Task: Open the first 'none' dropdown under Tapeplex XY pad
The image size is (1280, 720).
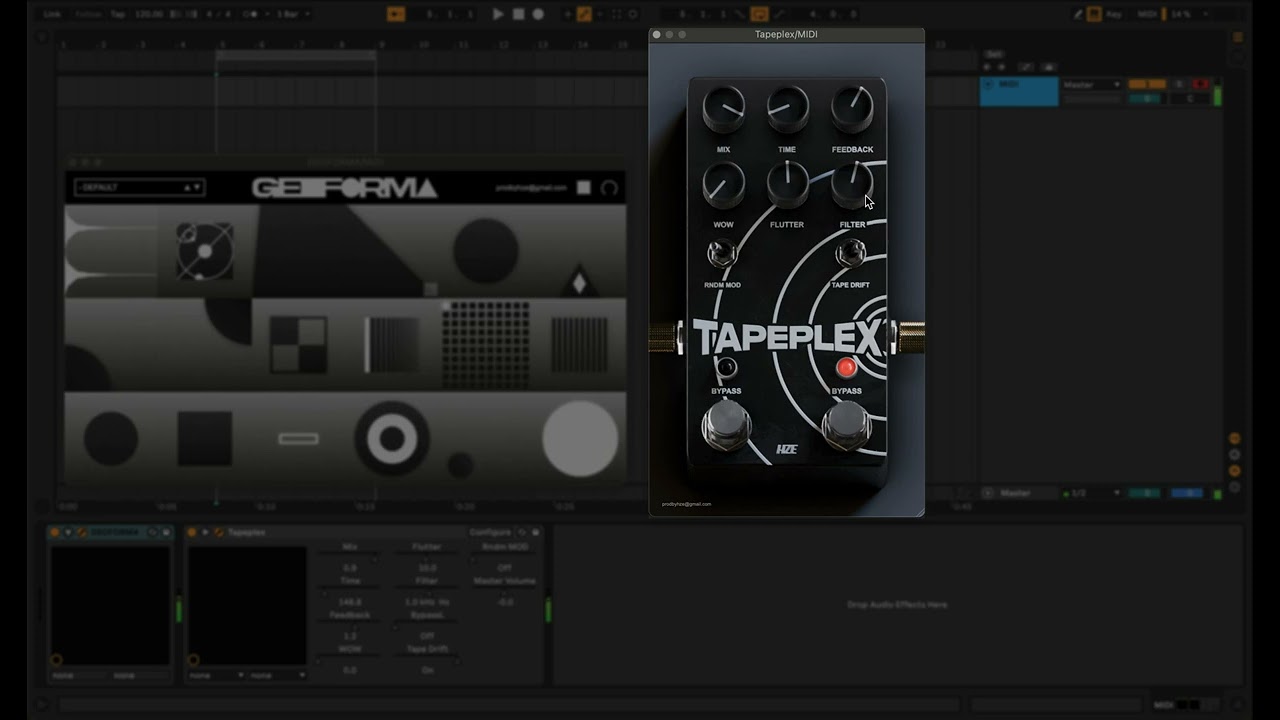Action: click(x=215, y=676)
